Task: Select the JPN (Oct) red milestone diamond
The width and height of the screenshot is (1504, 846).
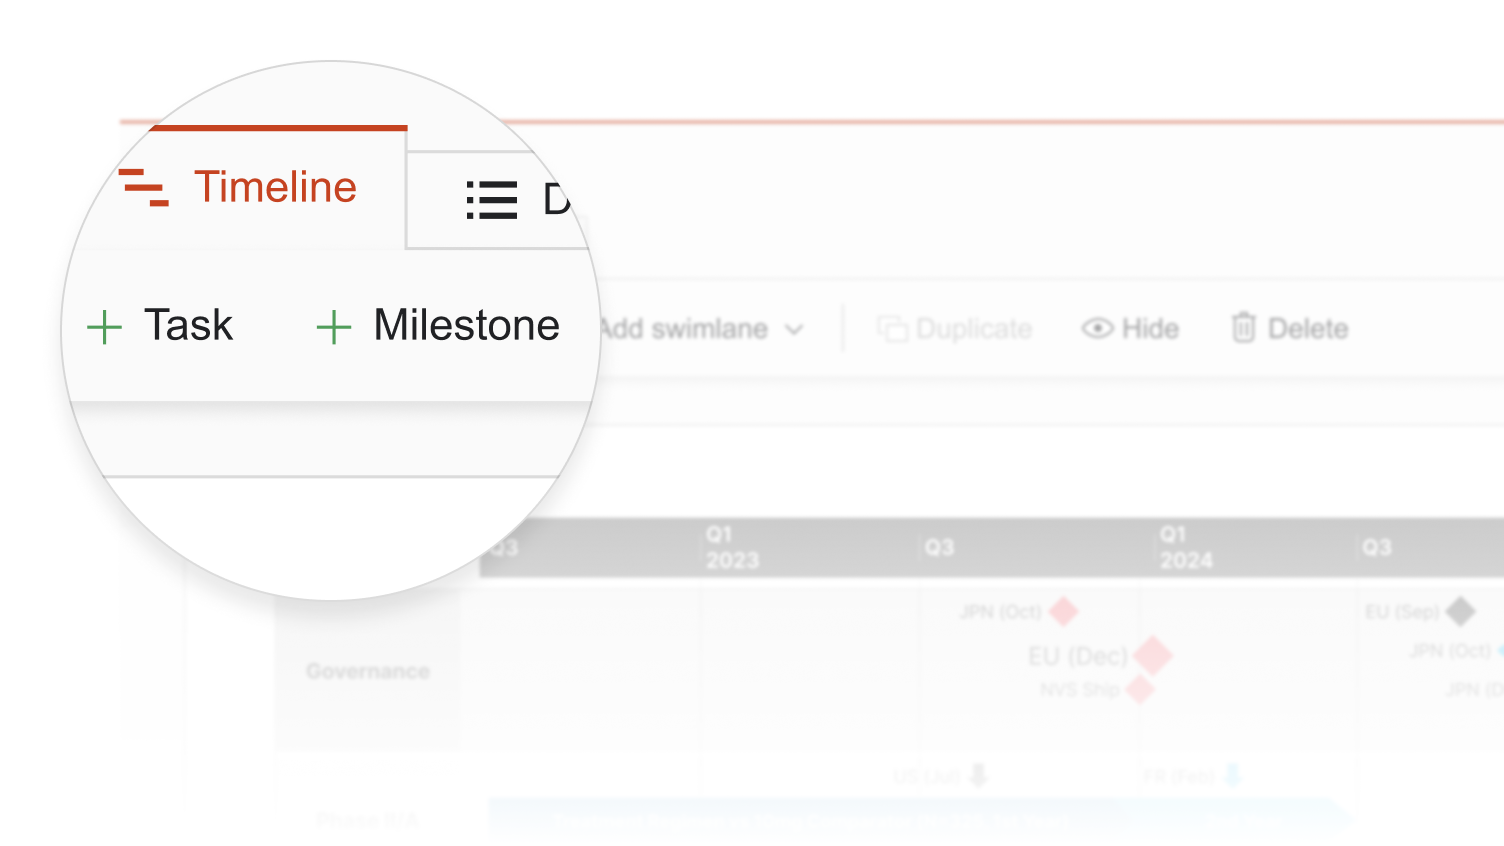Action: 1064,610
